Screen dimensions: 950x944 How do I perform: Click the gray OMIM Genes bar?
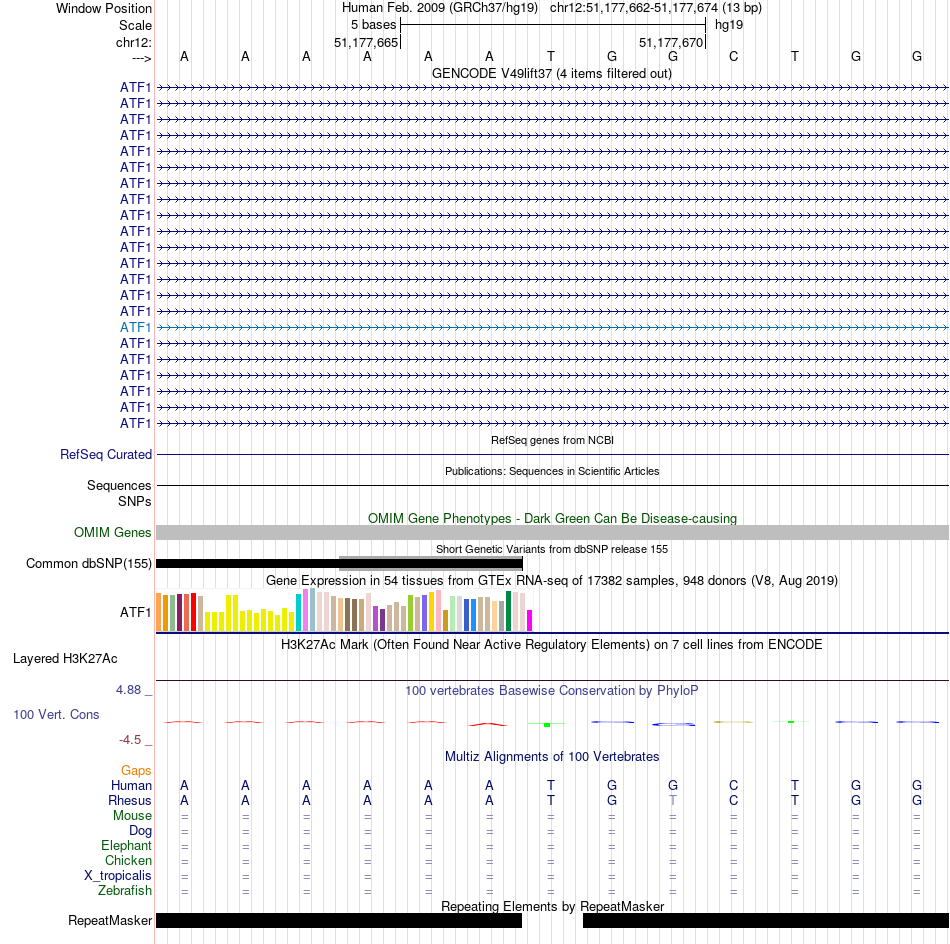tap(553, 533)
